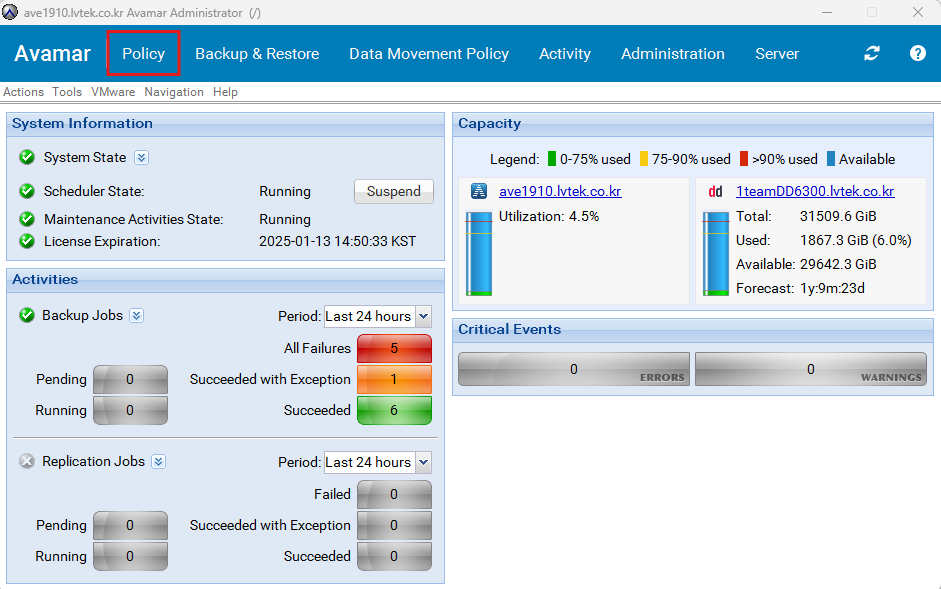Image resolution: width=941 pixels, height=589 pixels.
Task: Click the Available value 29642.3 GiB
Action: (838, 264)
